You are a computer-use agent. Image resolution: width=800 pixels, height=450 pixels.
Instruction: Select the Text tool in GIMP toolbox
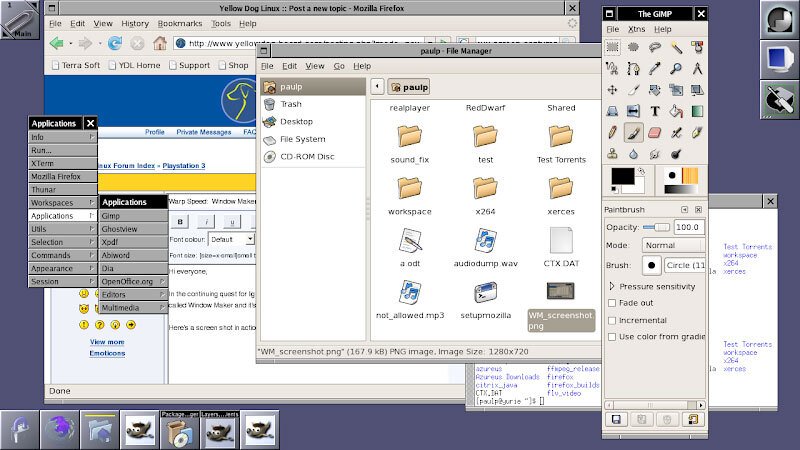(656, 111)
